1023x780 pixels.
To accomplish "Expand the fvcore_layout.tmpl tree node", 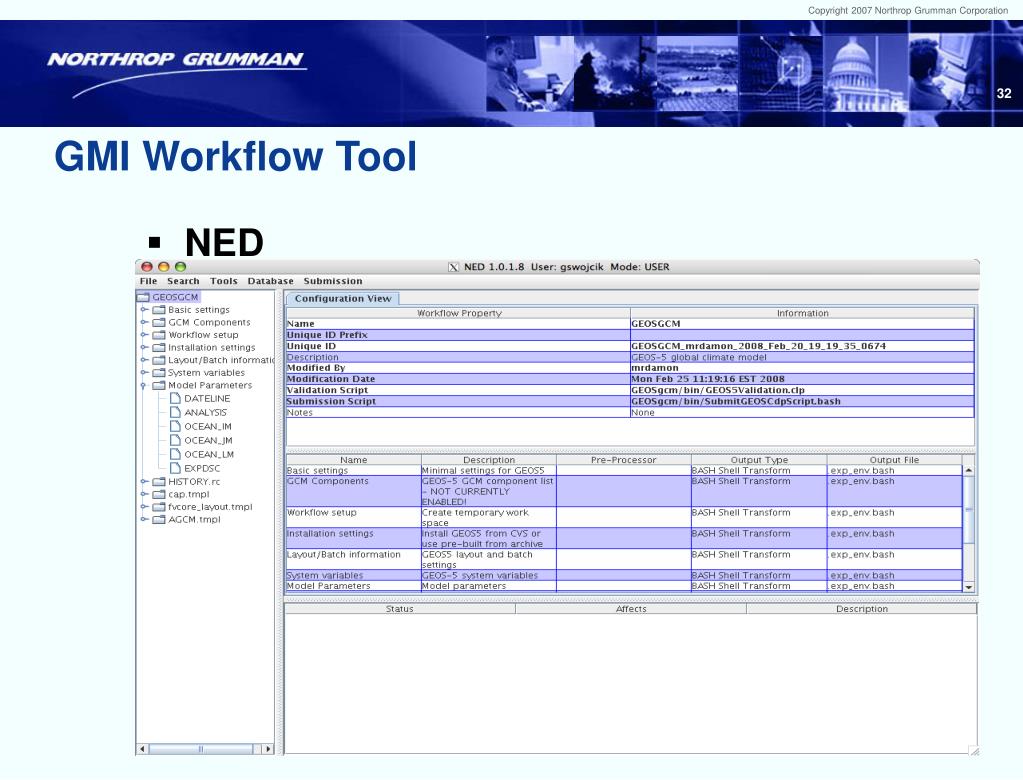I will [144, 507].
